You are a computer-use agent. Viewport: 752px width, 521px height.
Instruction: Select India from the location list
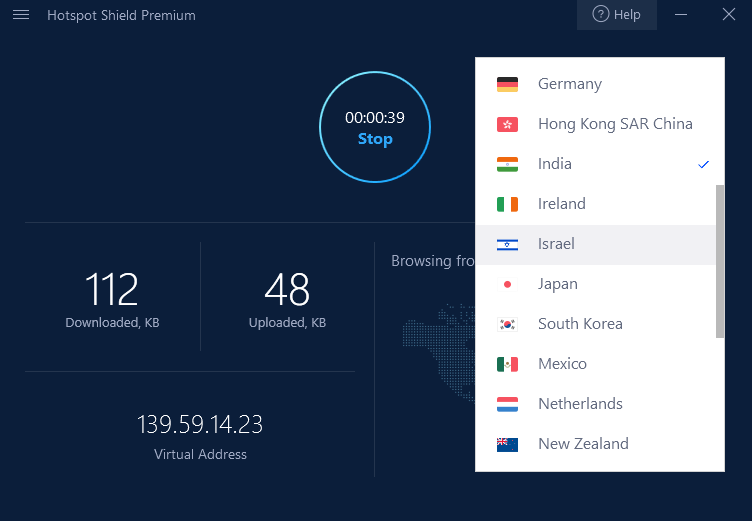(x=595, y=164)
